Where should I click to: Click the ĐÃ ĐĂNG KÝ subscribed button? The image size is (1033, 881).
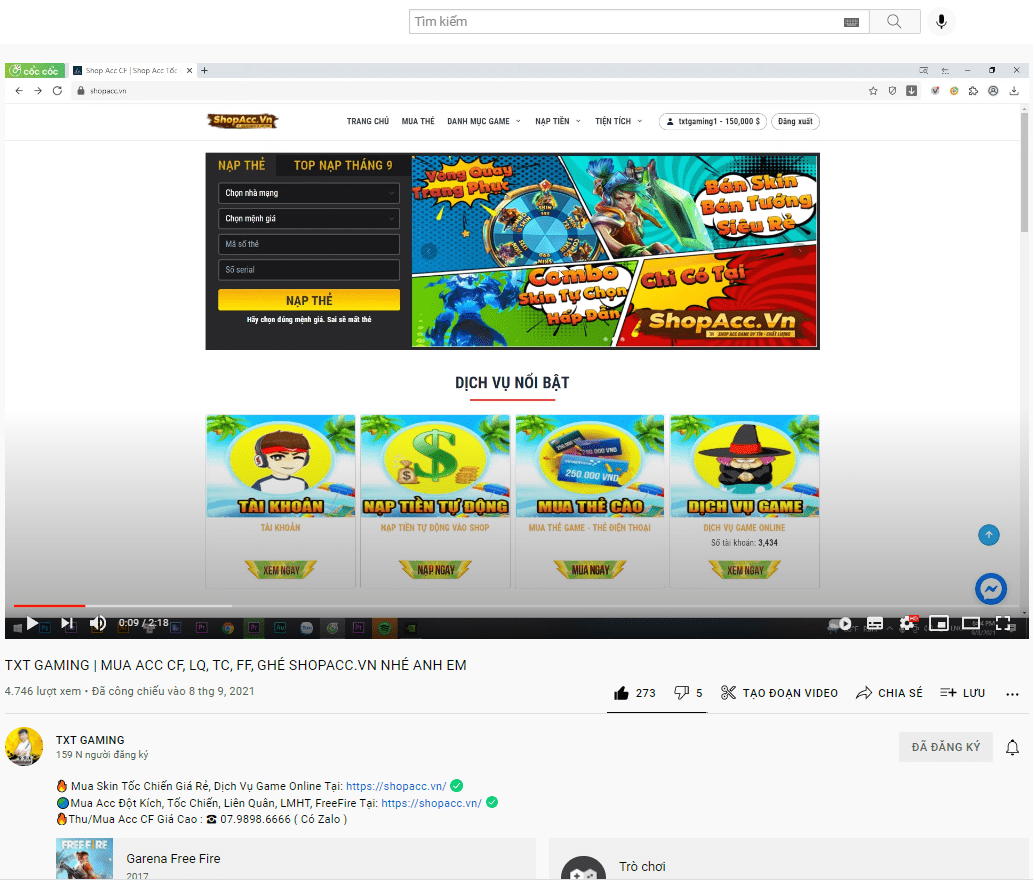[x=945, y=747]
